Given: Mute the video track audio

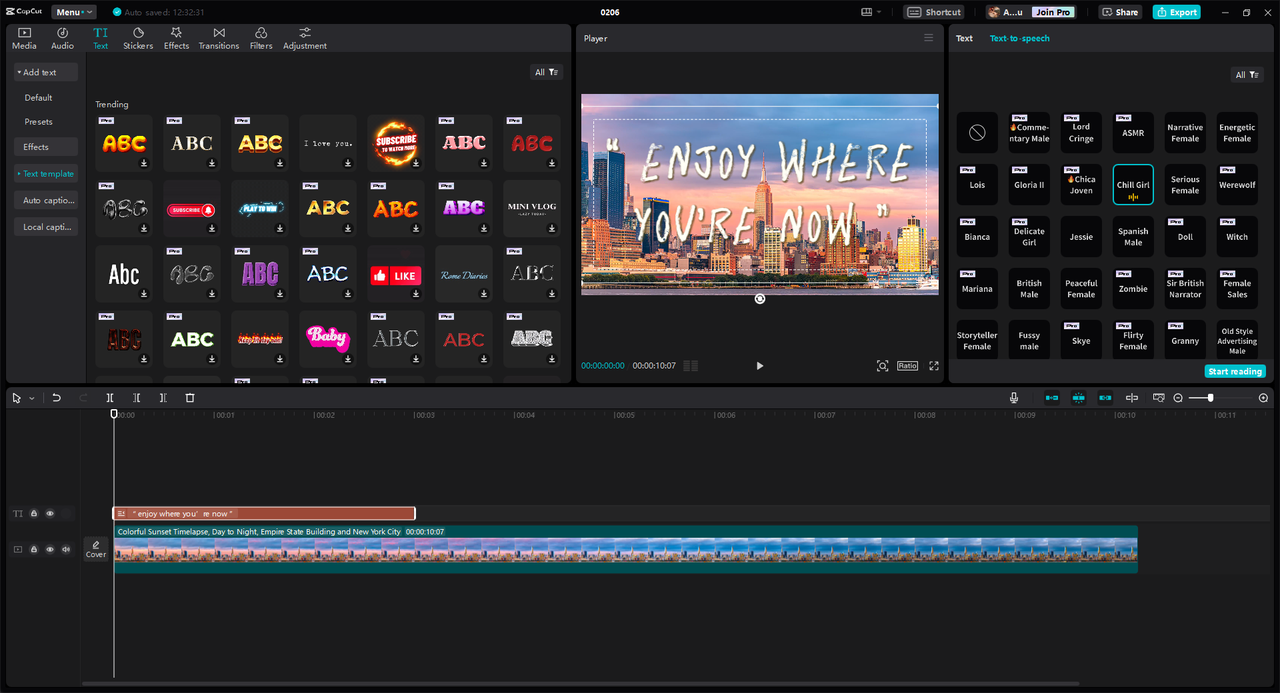Looking at the screenshot, I should click(x=66, y=549).
